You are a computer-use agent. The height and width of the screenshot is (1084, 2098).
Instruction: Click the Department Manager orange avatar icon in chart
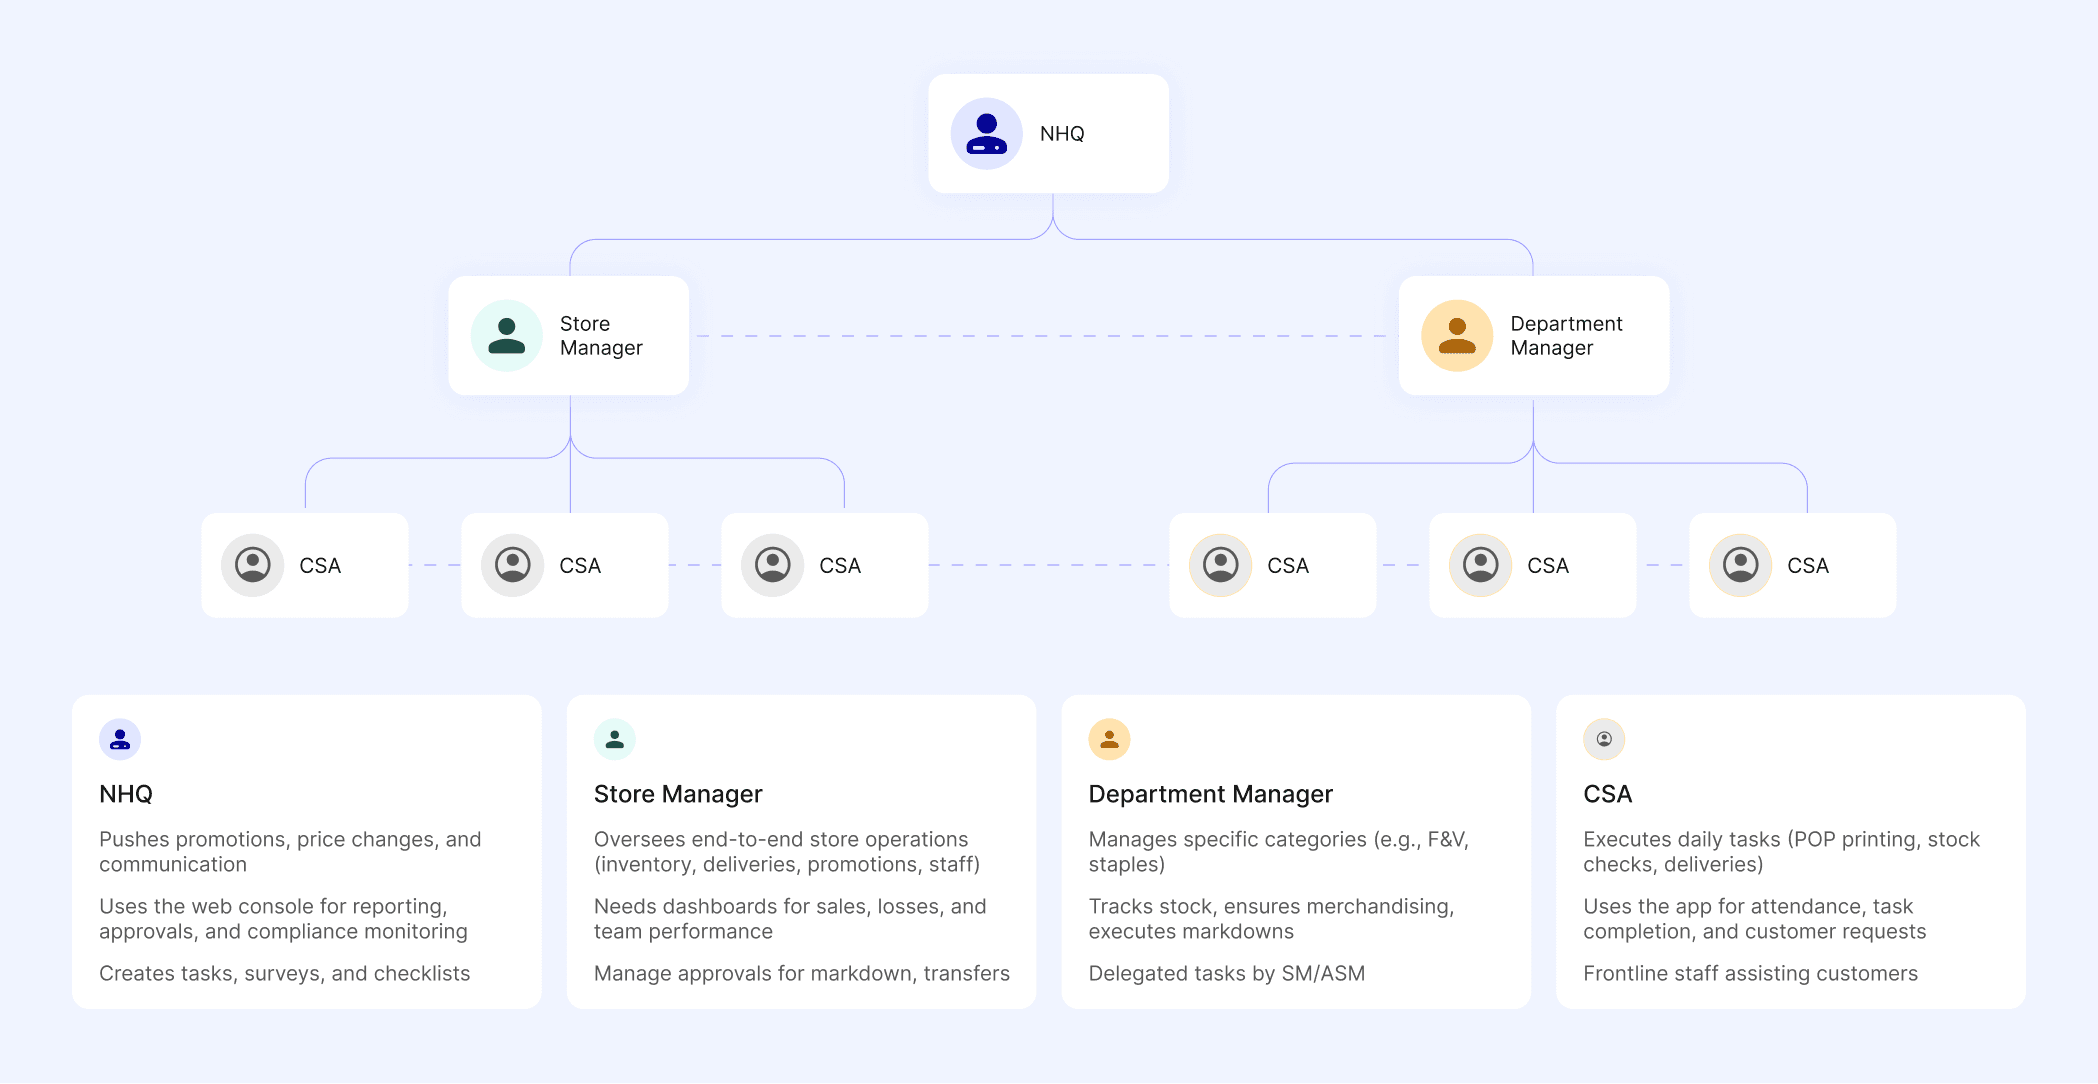tap(1457, 336)
